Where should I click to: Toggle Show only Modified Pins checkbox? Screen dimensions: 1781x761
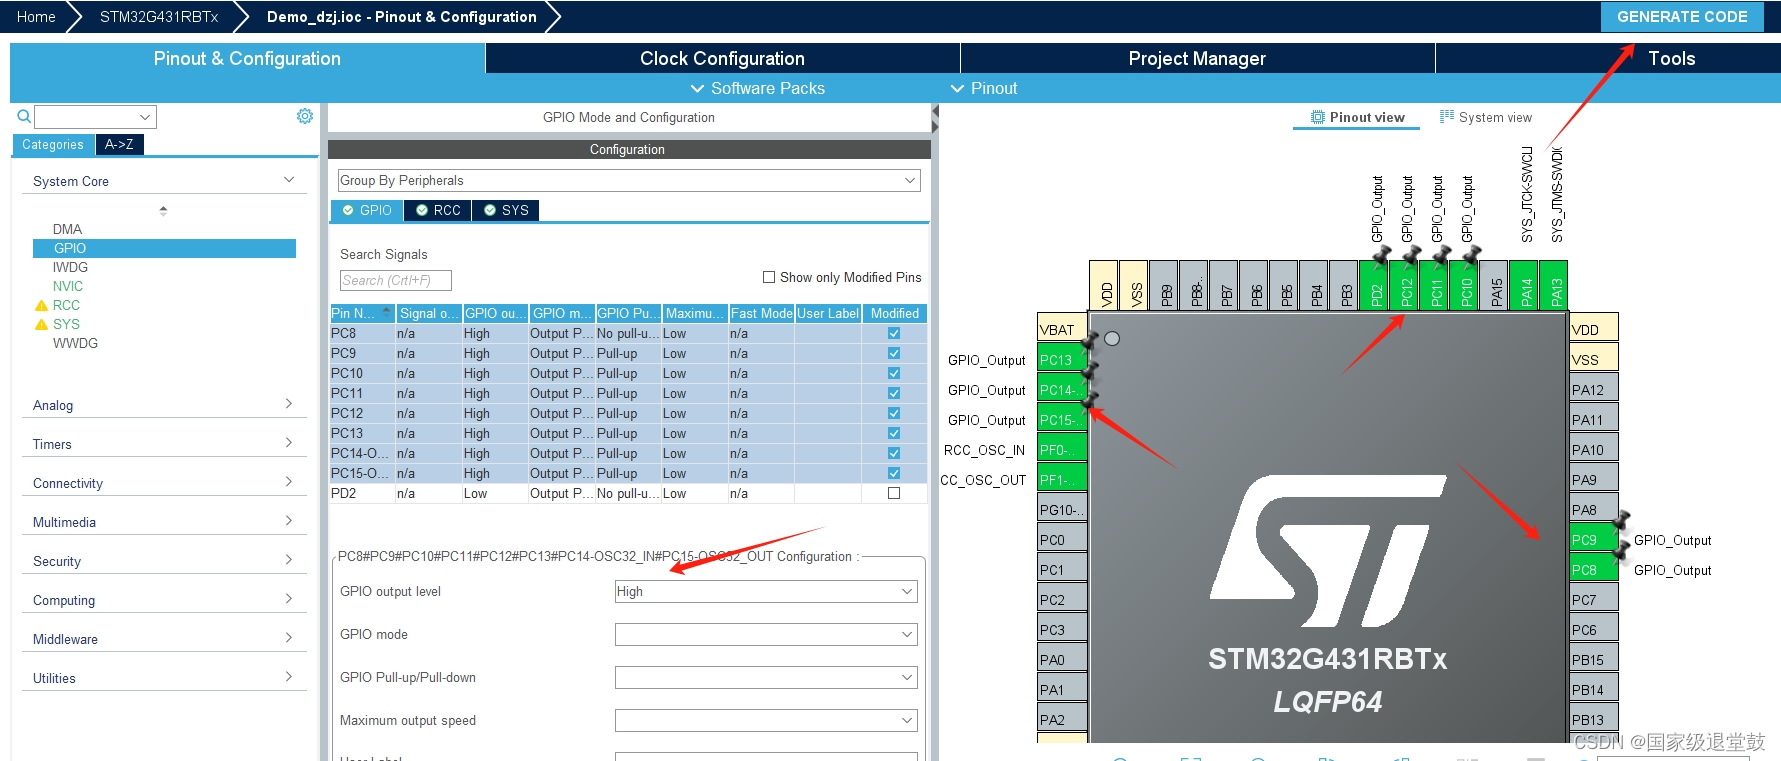pyautogui.click(x=769, y=277)
